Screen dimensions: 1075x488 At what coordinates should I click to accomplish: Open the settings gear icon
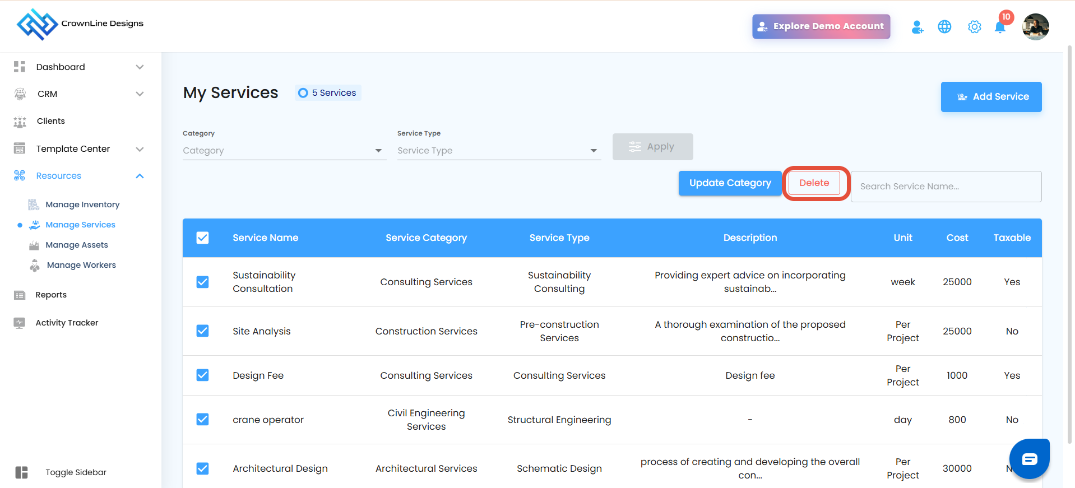point(974,27)
